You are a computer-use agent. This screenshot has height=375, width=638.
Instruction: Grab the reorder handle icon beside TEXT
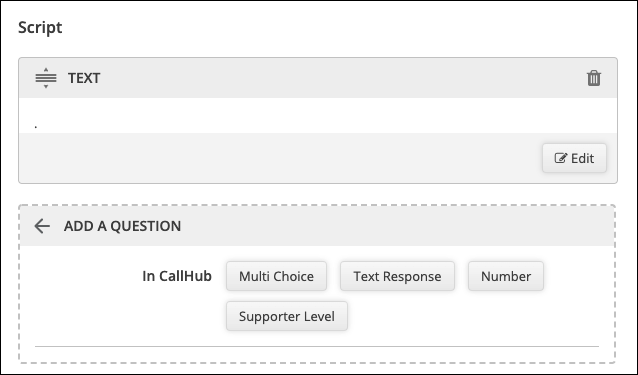pyautogui.click(x=46, y=78)
